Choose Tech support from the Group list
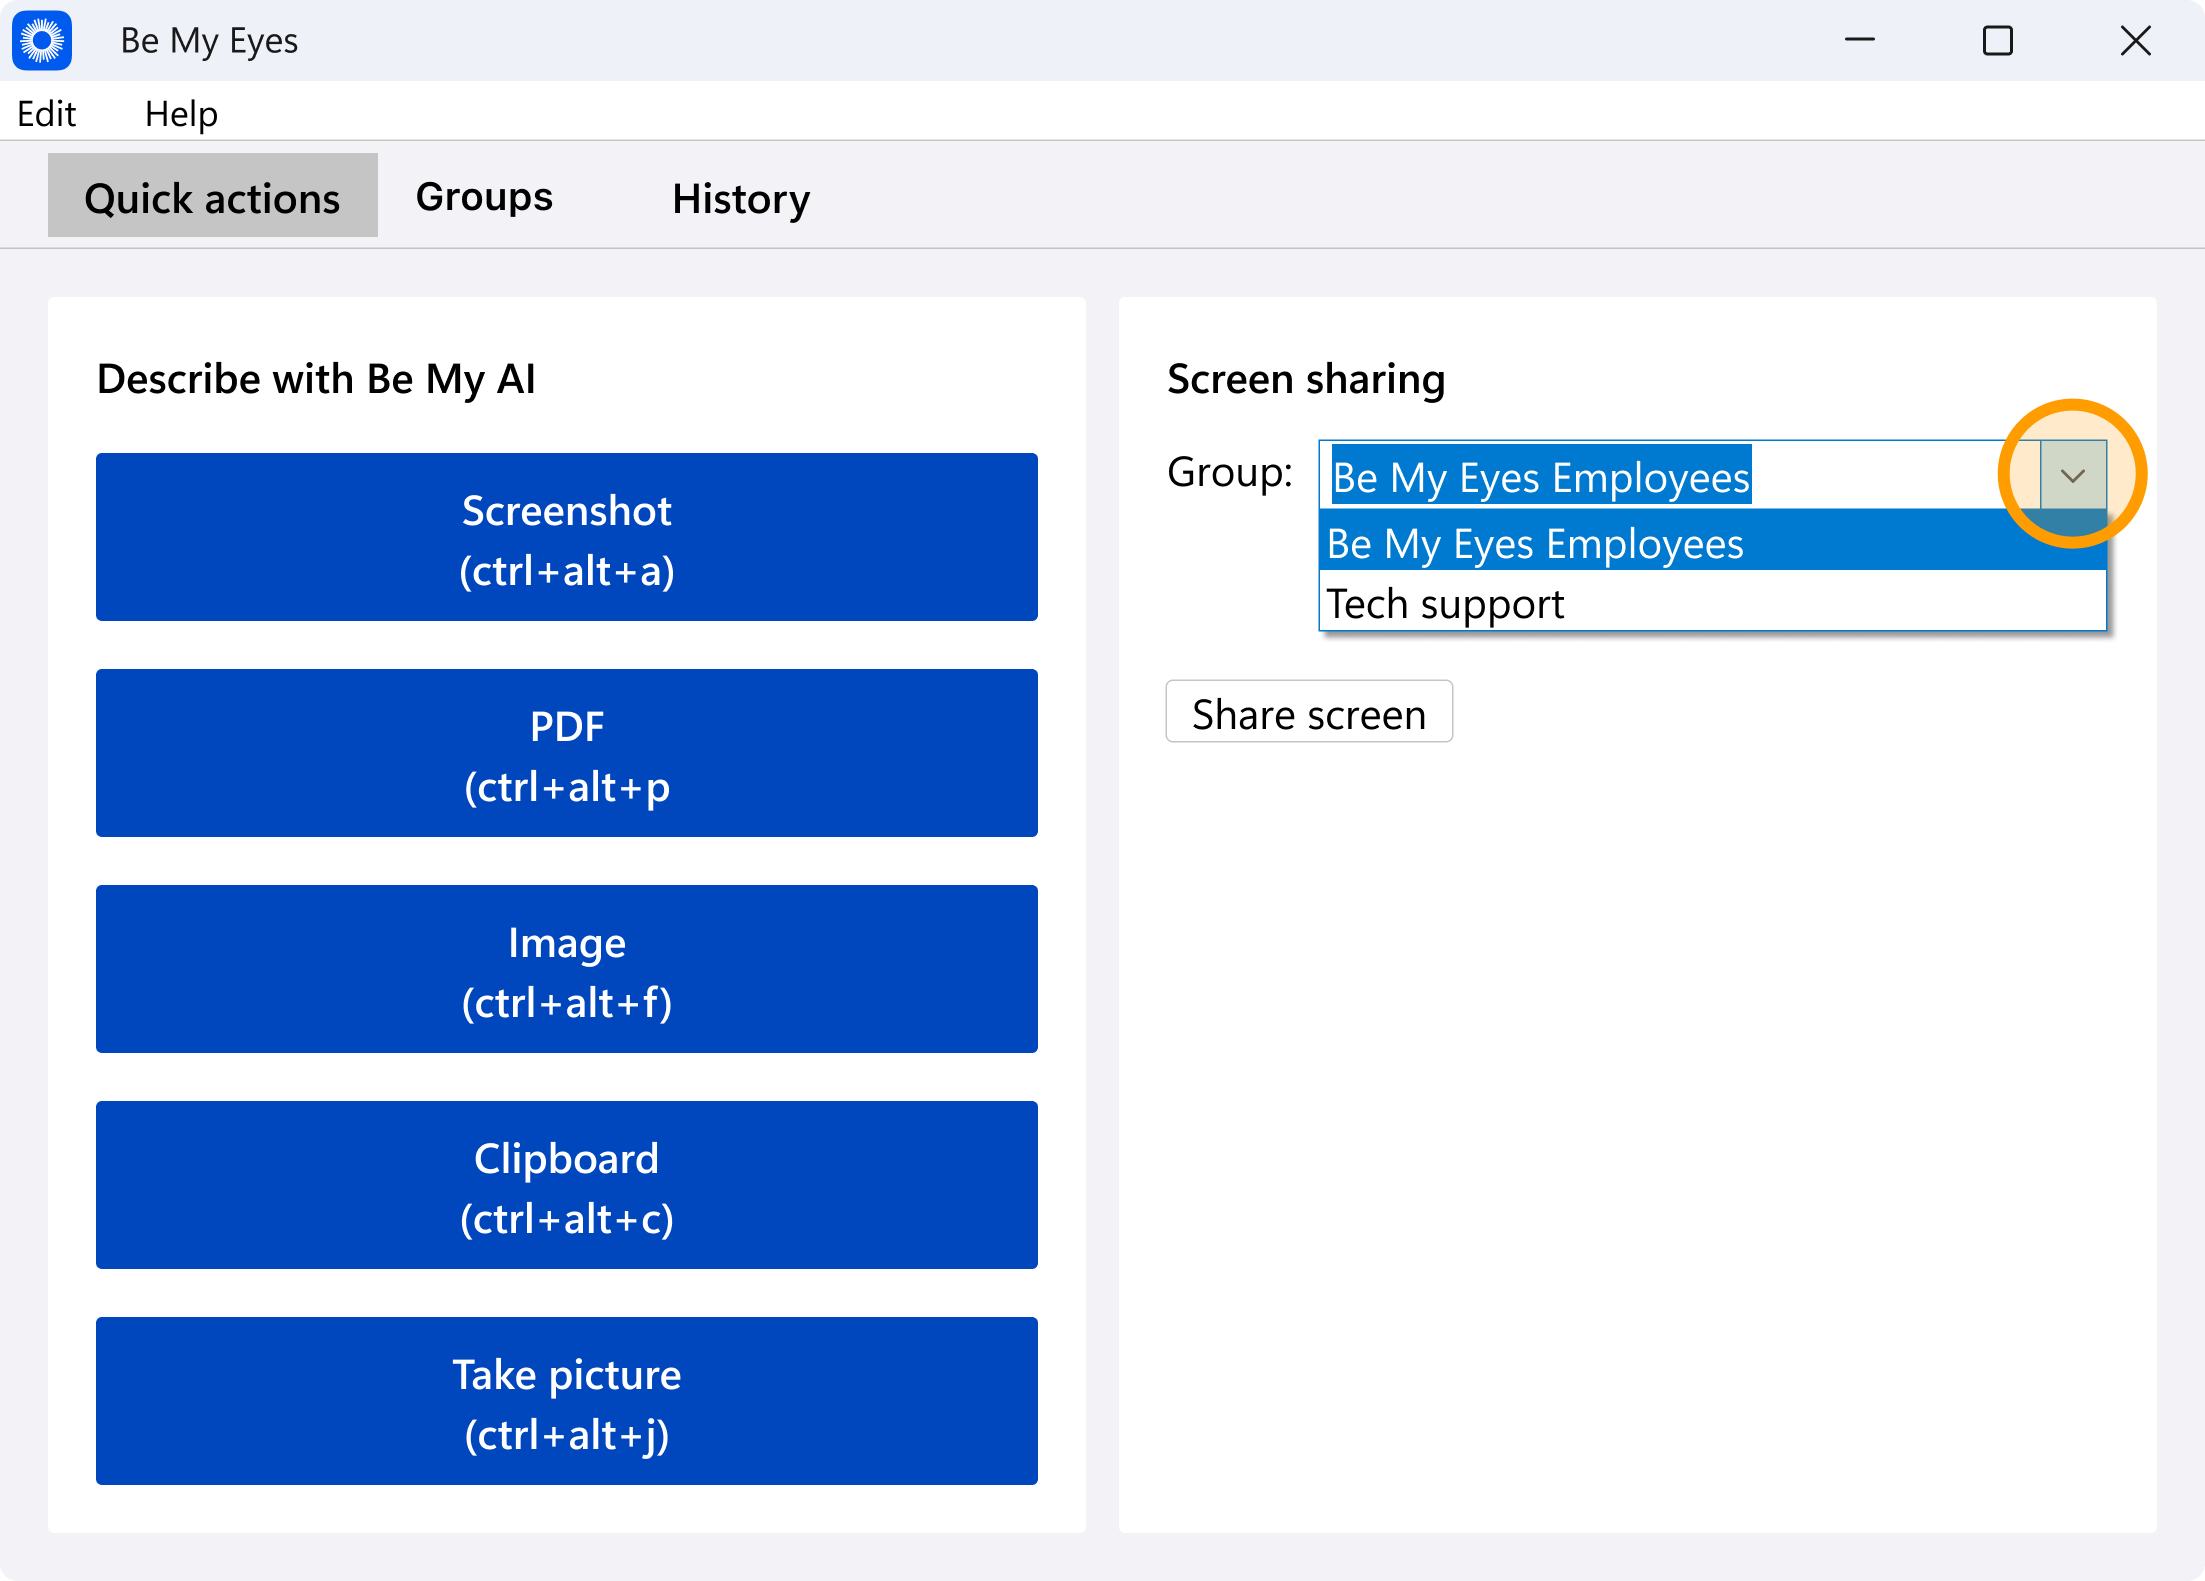2205x1581 pixels. tap(1713, 603)
